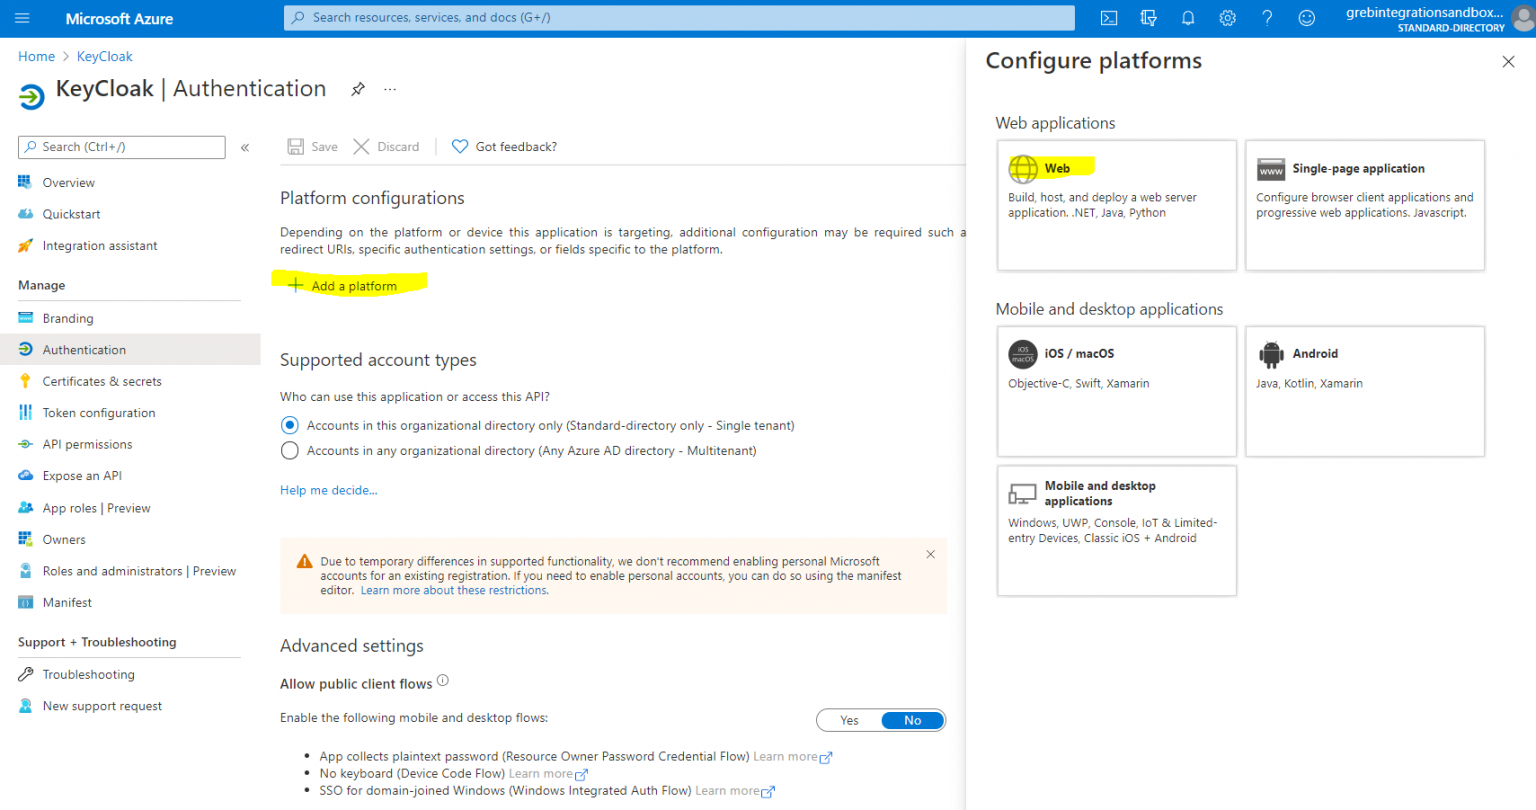Click the feedback smiley icon

pyautogui.click(x=1306, y=17)
